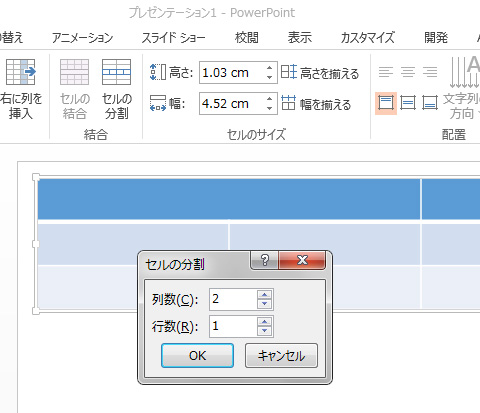This screenshot has width=480, height=413.
Task: Open the アニメーション tab
Action: [x=83, y=37]
